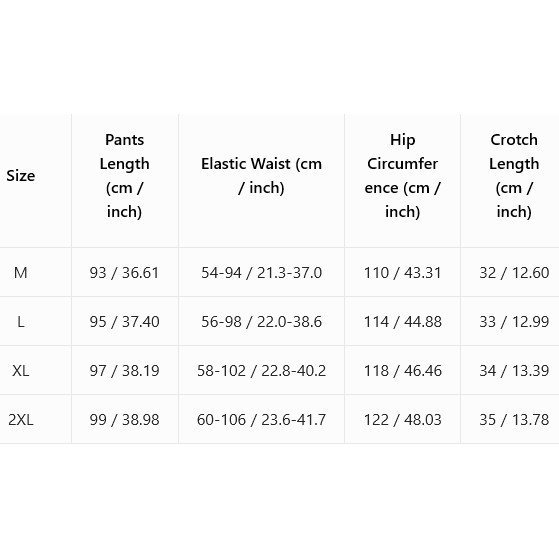The image size is (559, 559).
Task: Select the XL size row label
Action: pos(21,371)
